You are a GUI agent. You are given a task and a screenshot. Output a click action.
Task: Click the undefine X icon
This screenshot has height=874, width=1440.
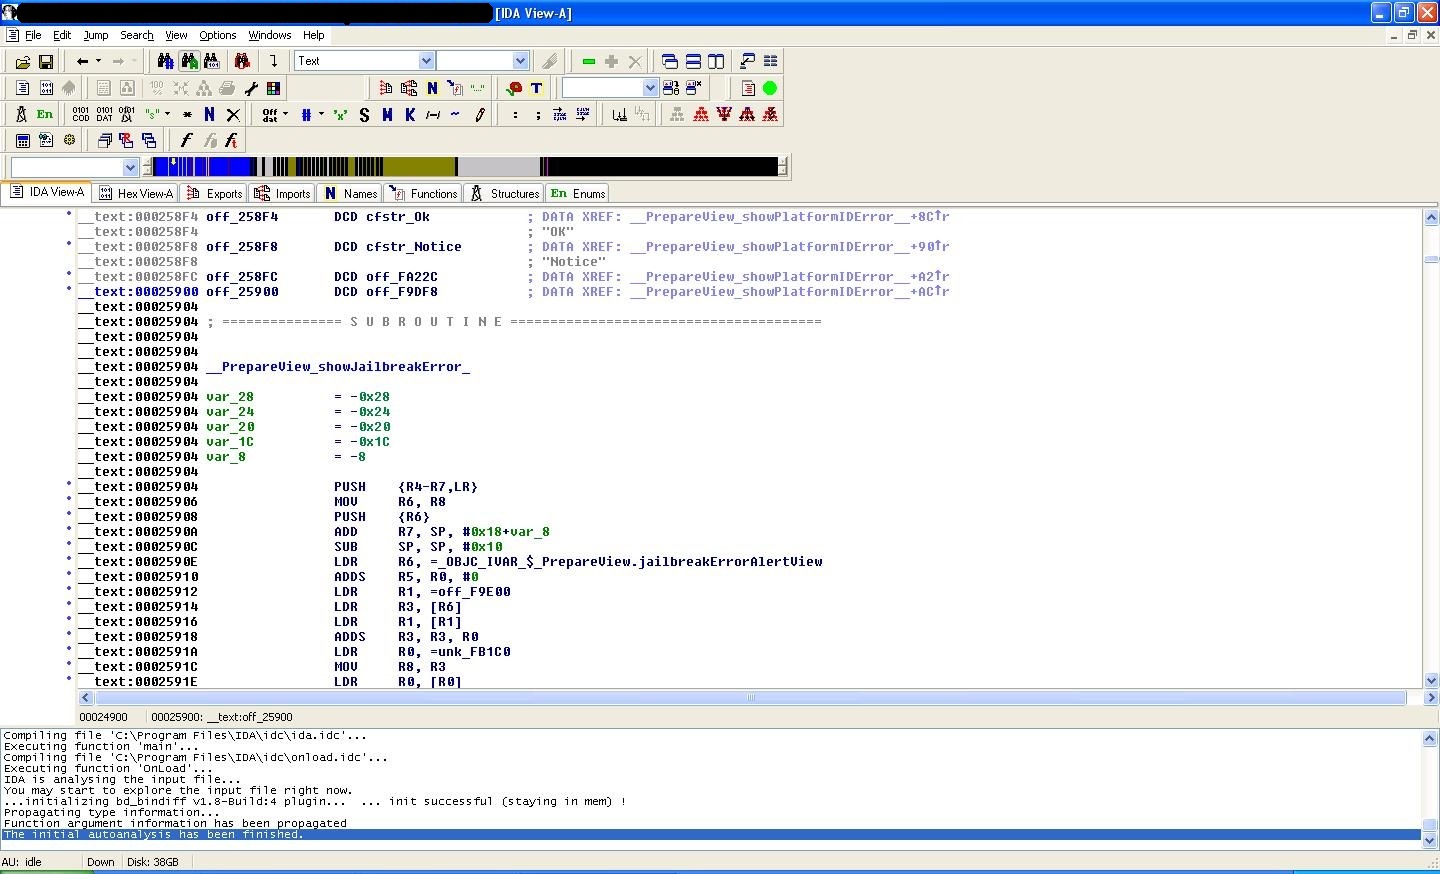(233, 115)
